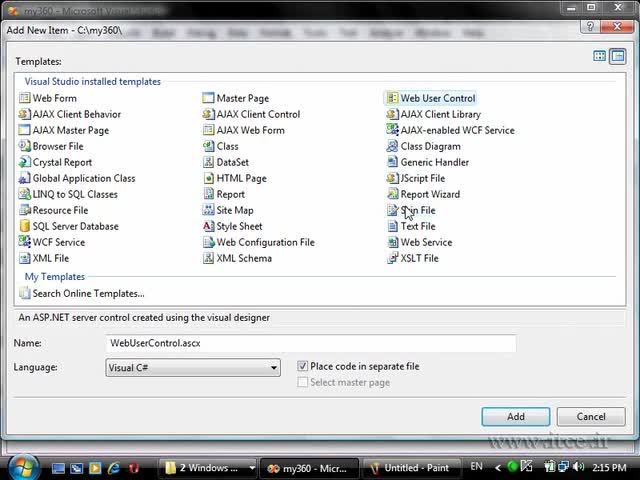Select the WCF Service icon

click(x=24, y=242)
